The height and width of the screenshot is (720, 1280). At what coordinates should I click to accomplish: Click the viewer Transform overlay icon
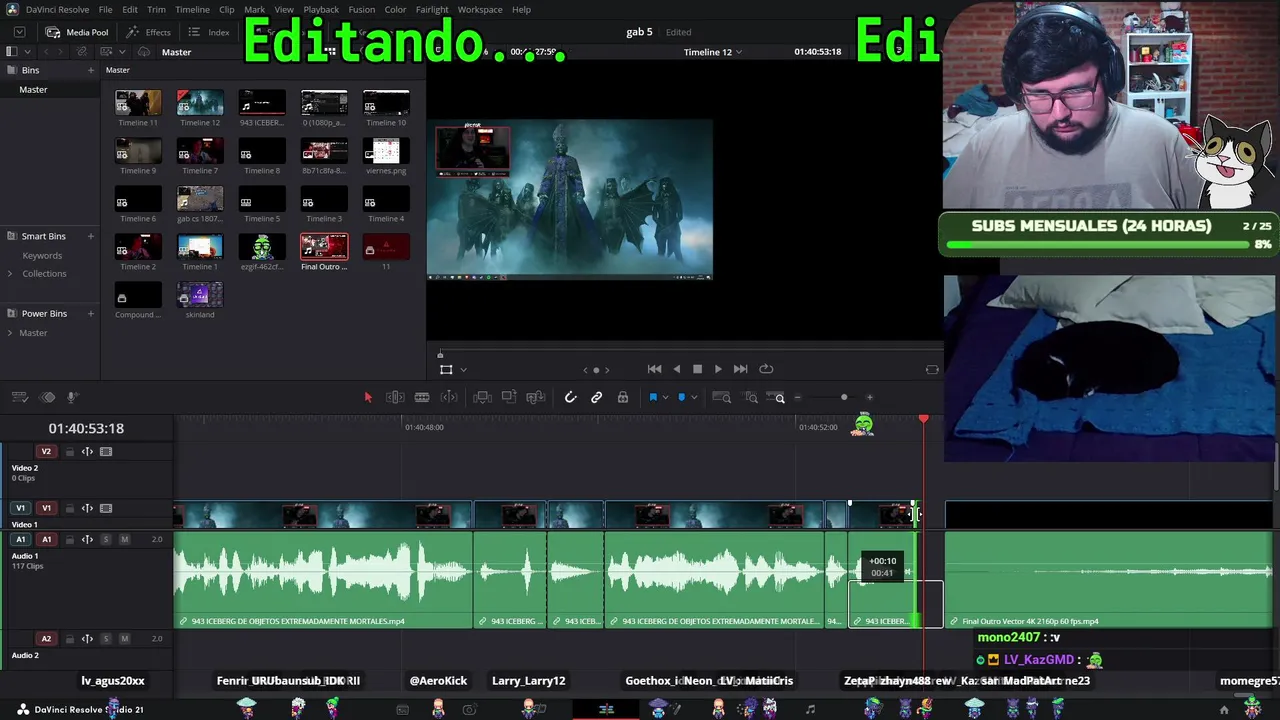[x=446, y=369]
